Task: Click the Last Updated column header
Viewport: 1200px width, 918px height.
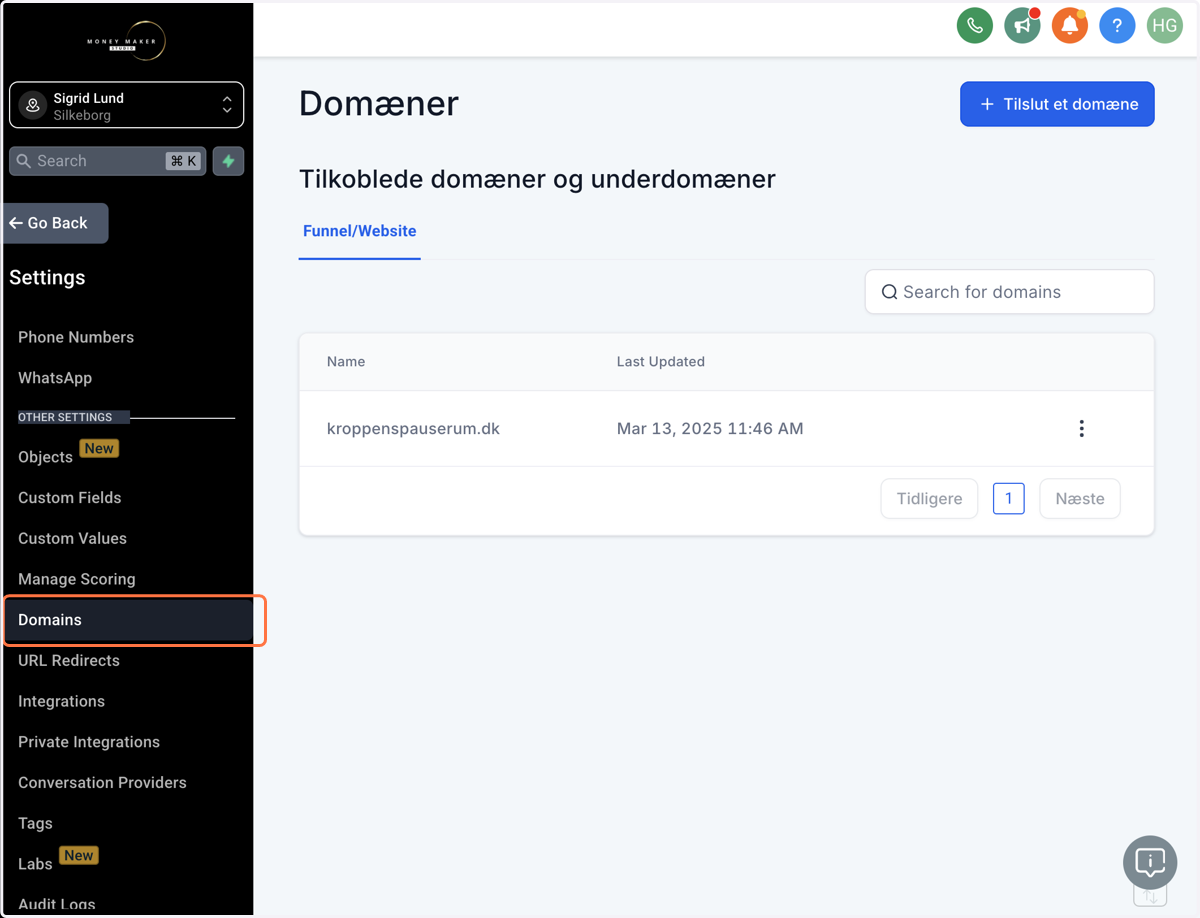Action: click(661, 362)
